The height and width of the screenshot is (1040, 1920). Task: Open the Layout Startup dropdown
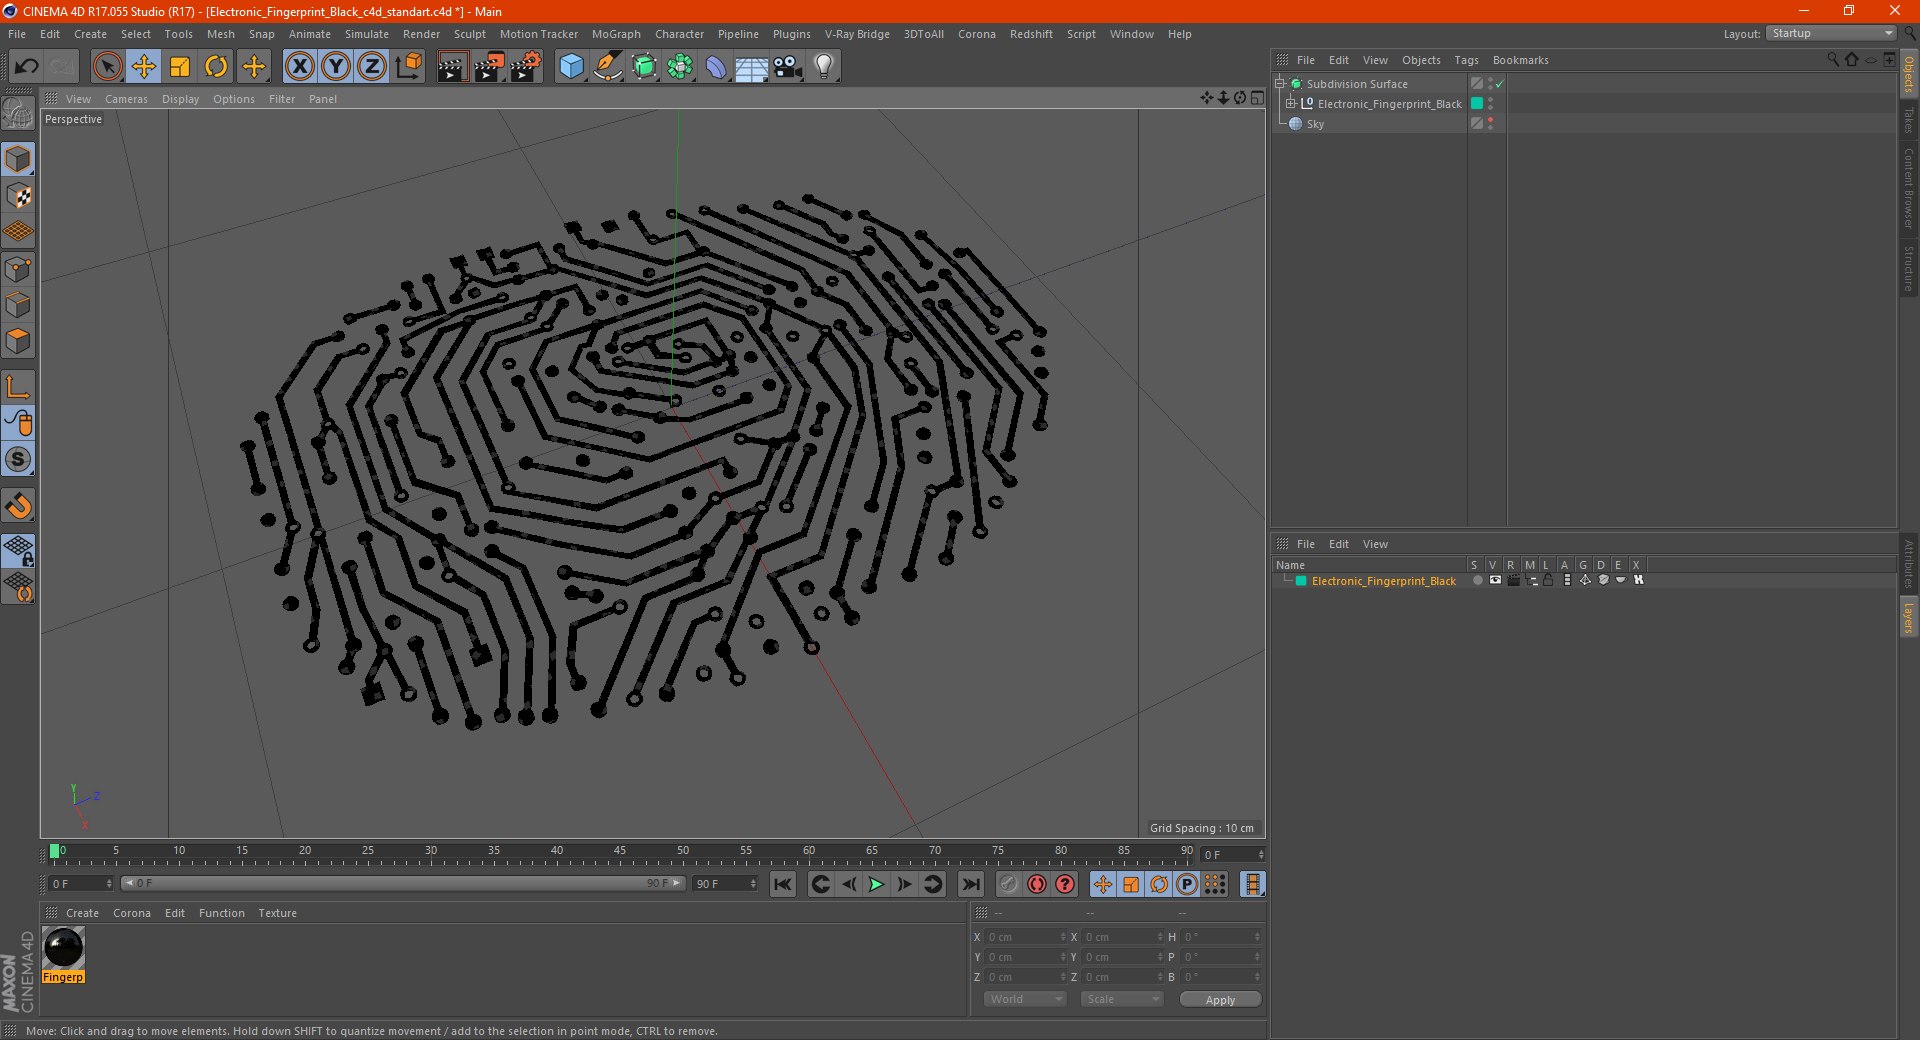pyautogui.click(x=1831, y=33)
